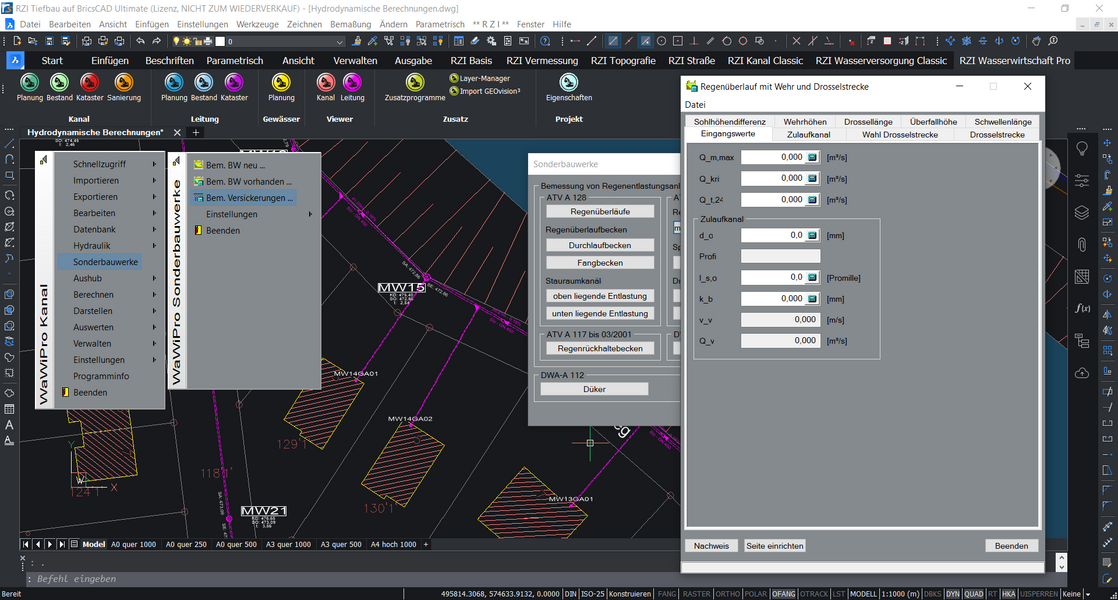
Task: Click the Regenrückhaltebecken button
Action: (600, 349)
